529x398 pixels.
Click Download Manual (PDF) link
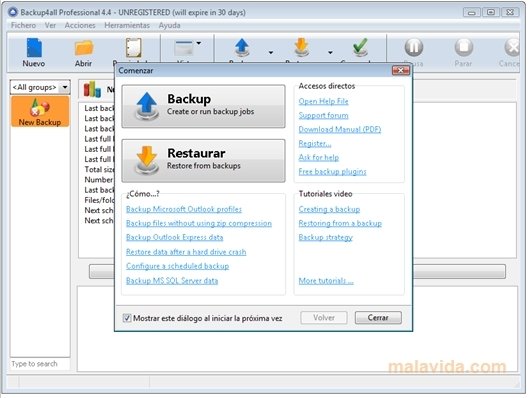point(340,130)
